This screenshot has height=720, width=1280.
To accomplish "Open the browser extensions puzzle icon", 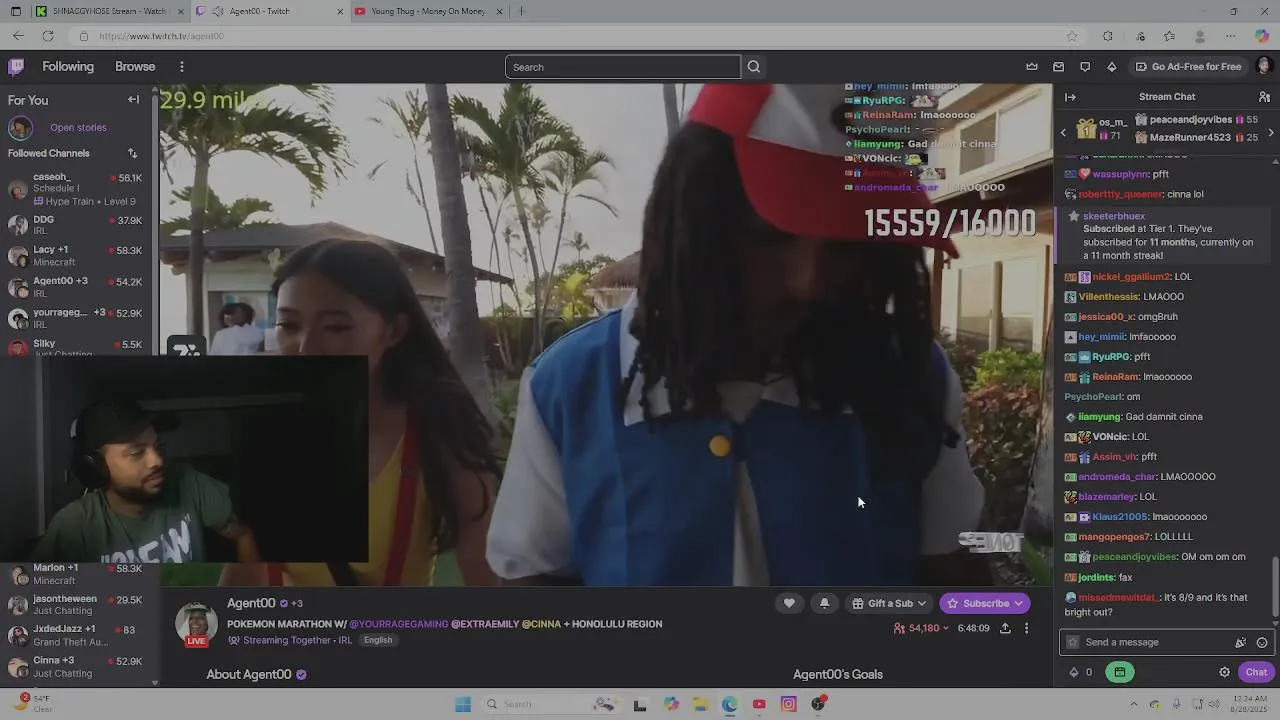I will click(x=1107, y=36).
